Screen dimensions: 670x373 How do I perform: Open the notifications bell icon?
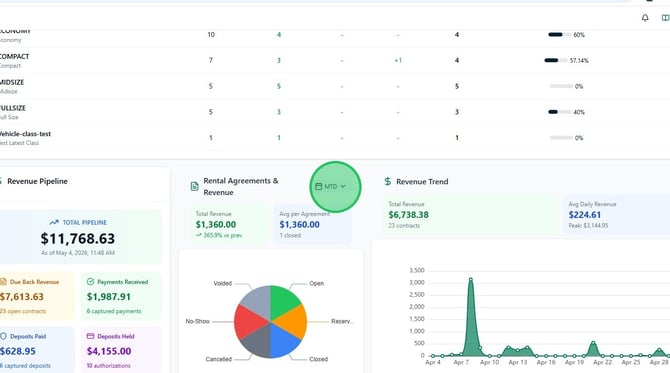(645, 18)
